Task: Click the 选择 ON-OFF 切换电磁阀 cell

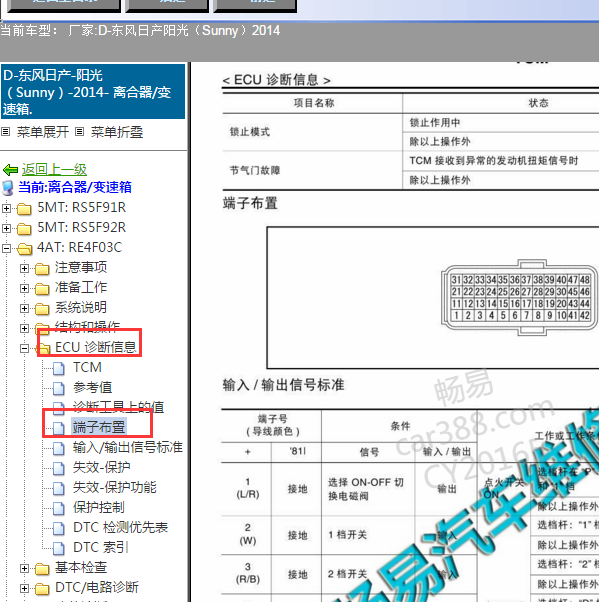Action: (368, 489)
